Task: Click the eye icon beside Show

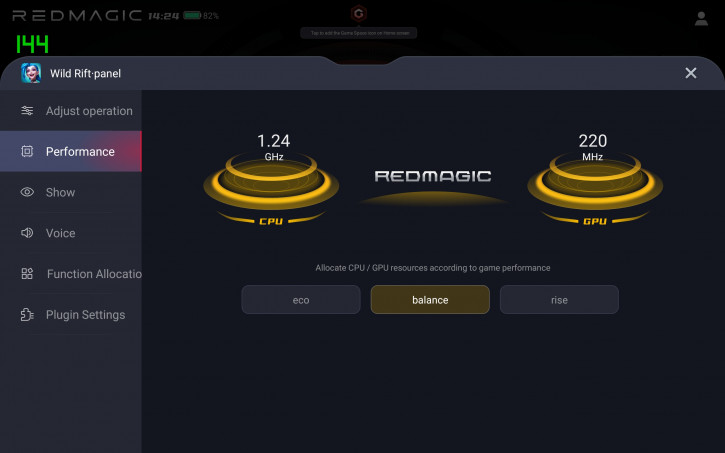Action: click(27, 192)
